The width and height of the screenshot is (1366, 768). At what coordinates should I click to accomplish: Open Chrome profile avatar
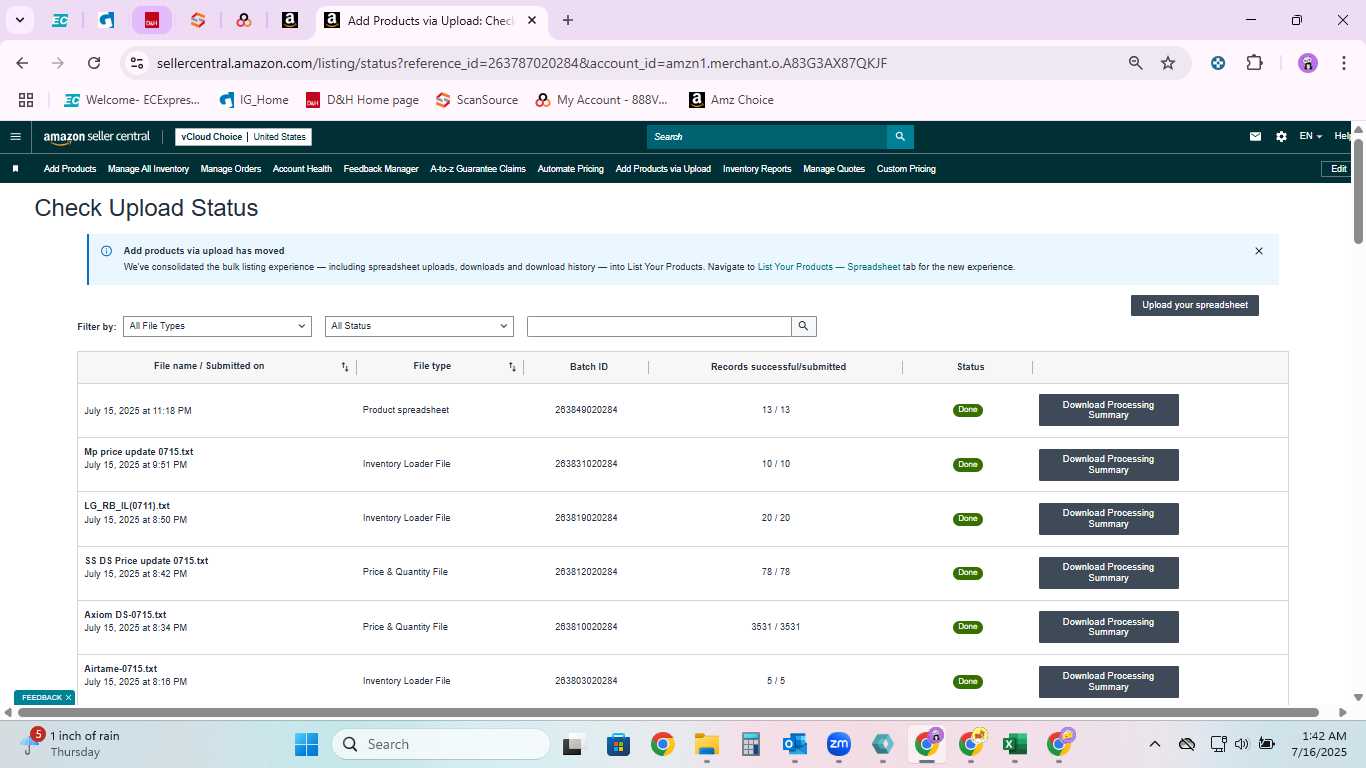(x=1308, y=63)
